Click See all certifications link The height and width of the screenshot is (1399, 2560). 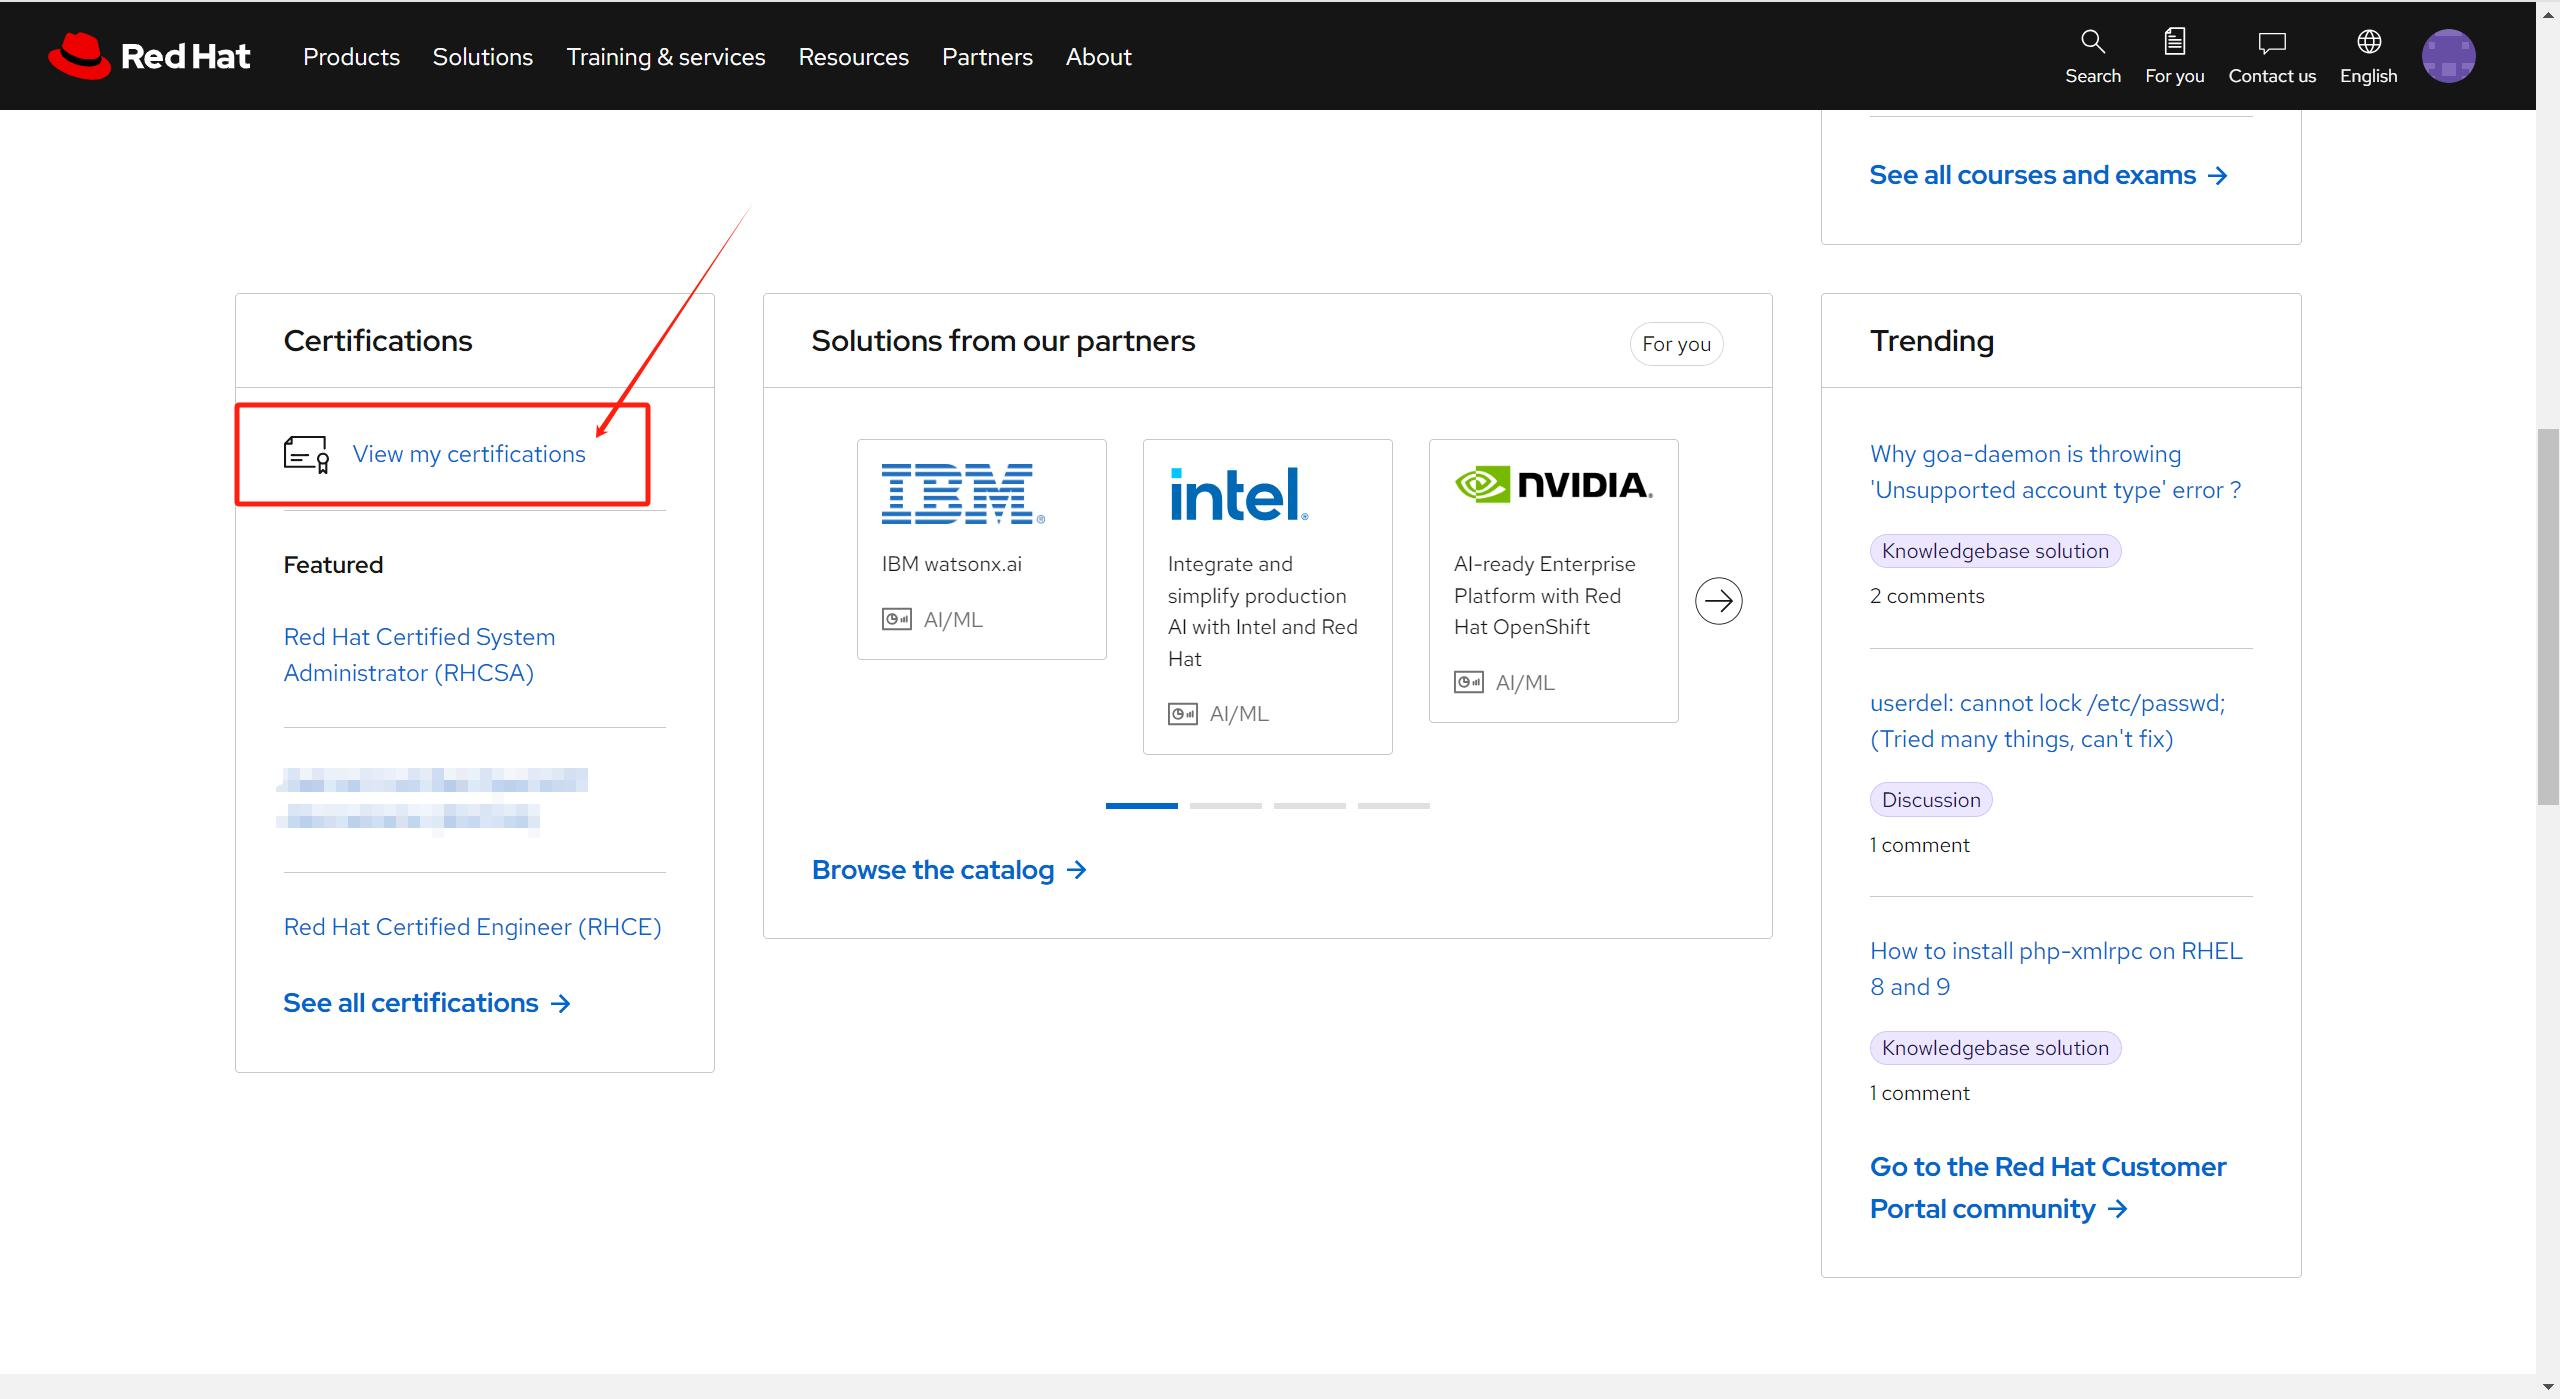tap(427, 1003)
